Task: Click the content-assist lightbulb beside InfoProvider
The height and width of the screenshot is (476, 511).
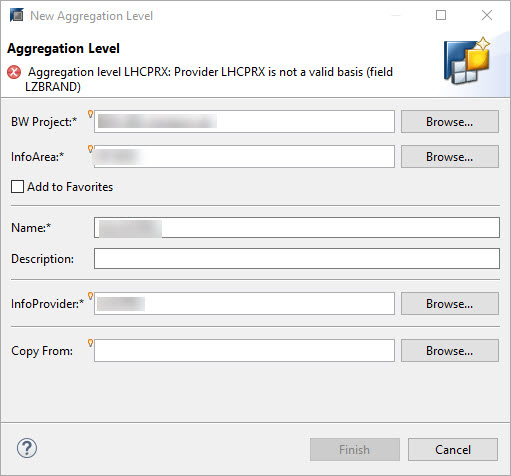Action: [x=90, y=296]
